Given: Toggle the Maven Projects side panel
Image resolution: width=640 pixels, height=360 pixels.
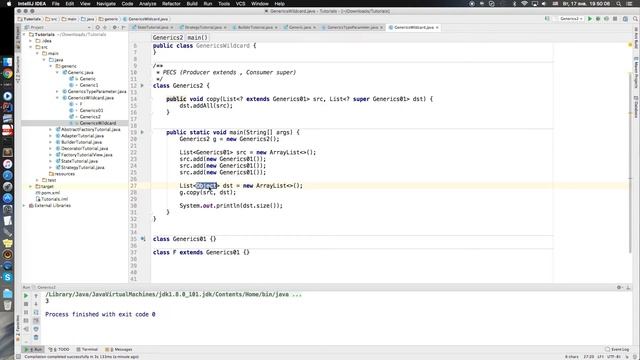Looking at the screenshot, I should coord(636,74).
